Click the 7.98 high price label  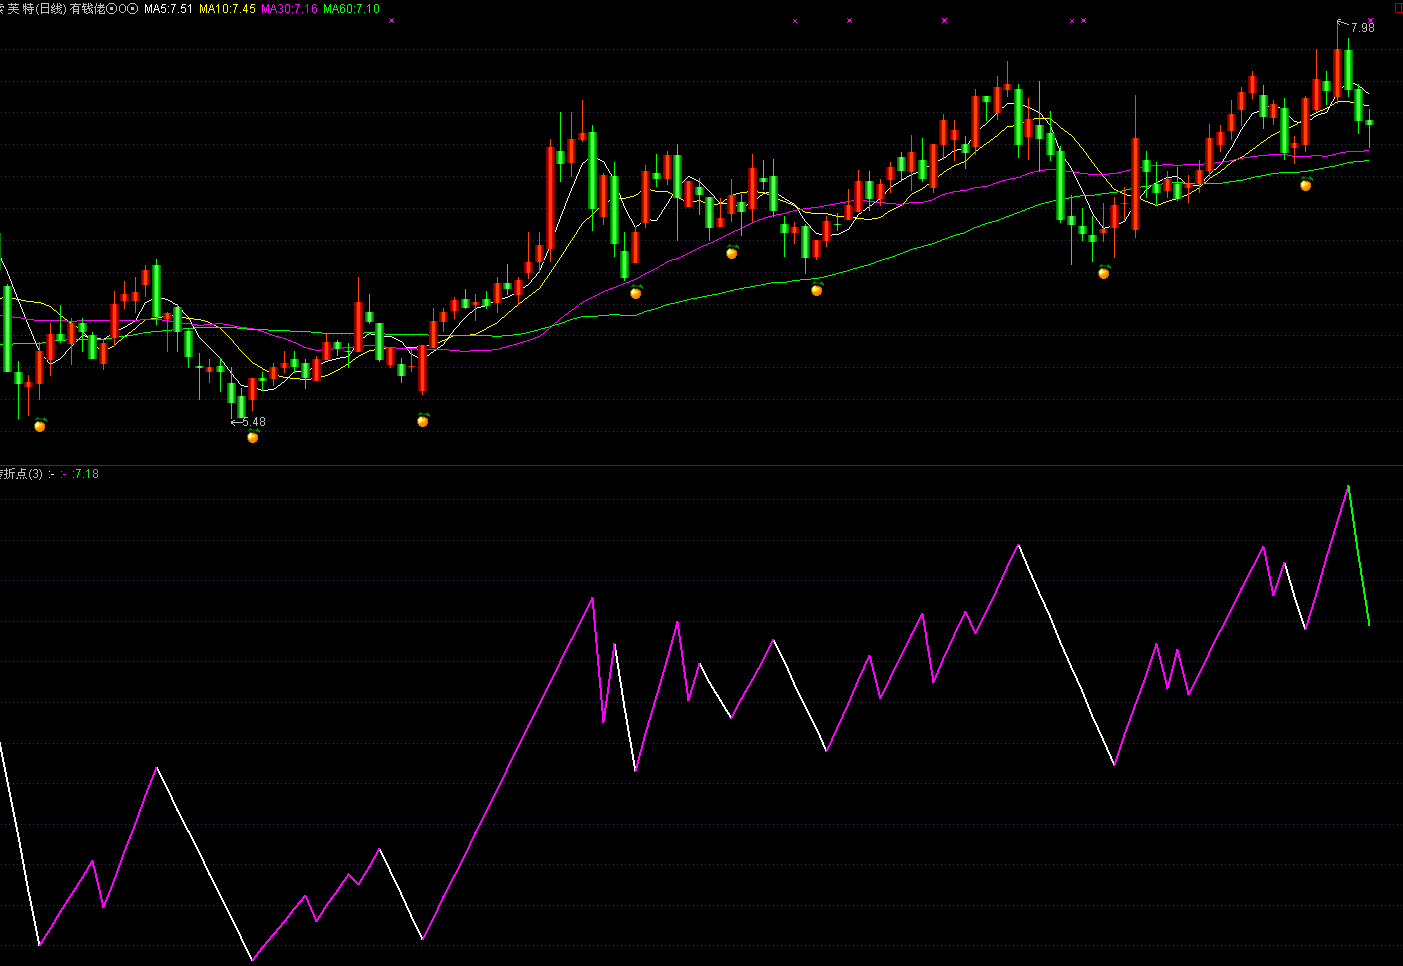(1363, 28)
